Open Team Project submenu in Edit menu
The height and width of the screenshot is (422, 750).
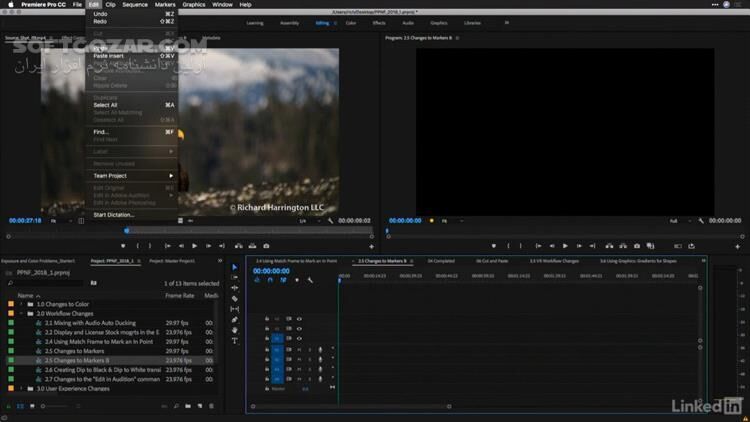tap(132, 176)
